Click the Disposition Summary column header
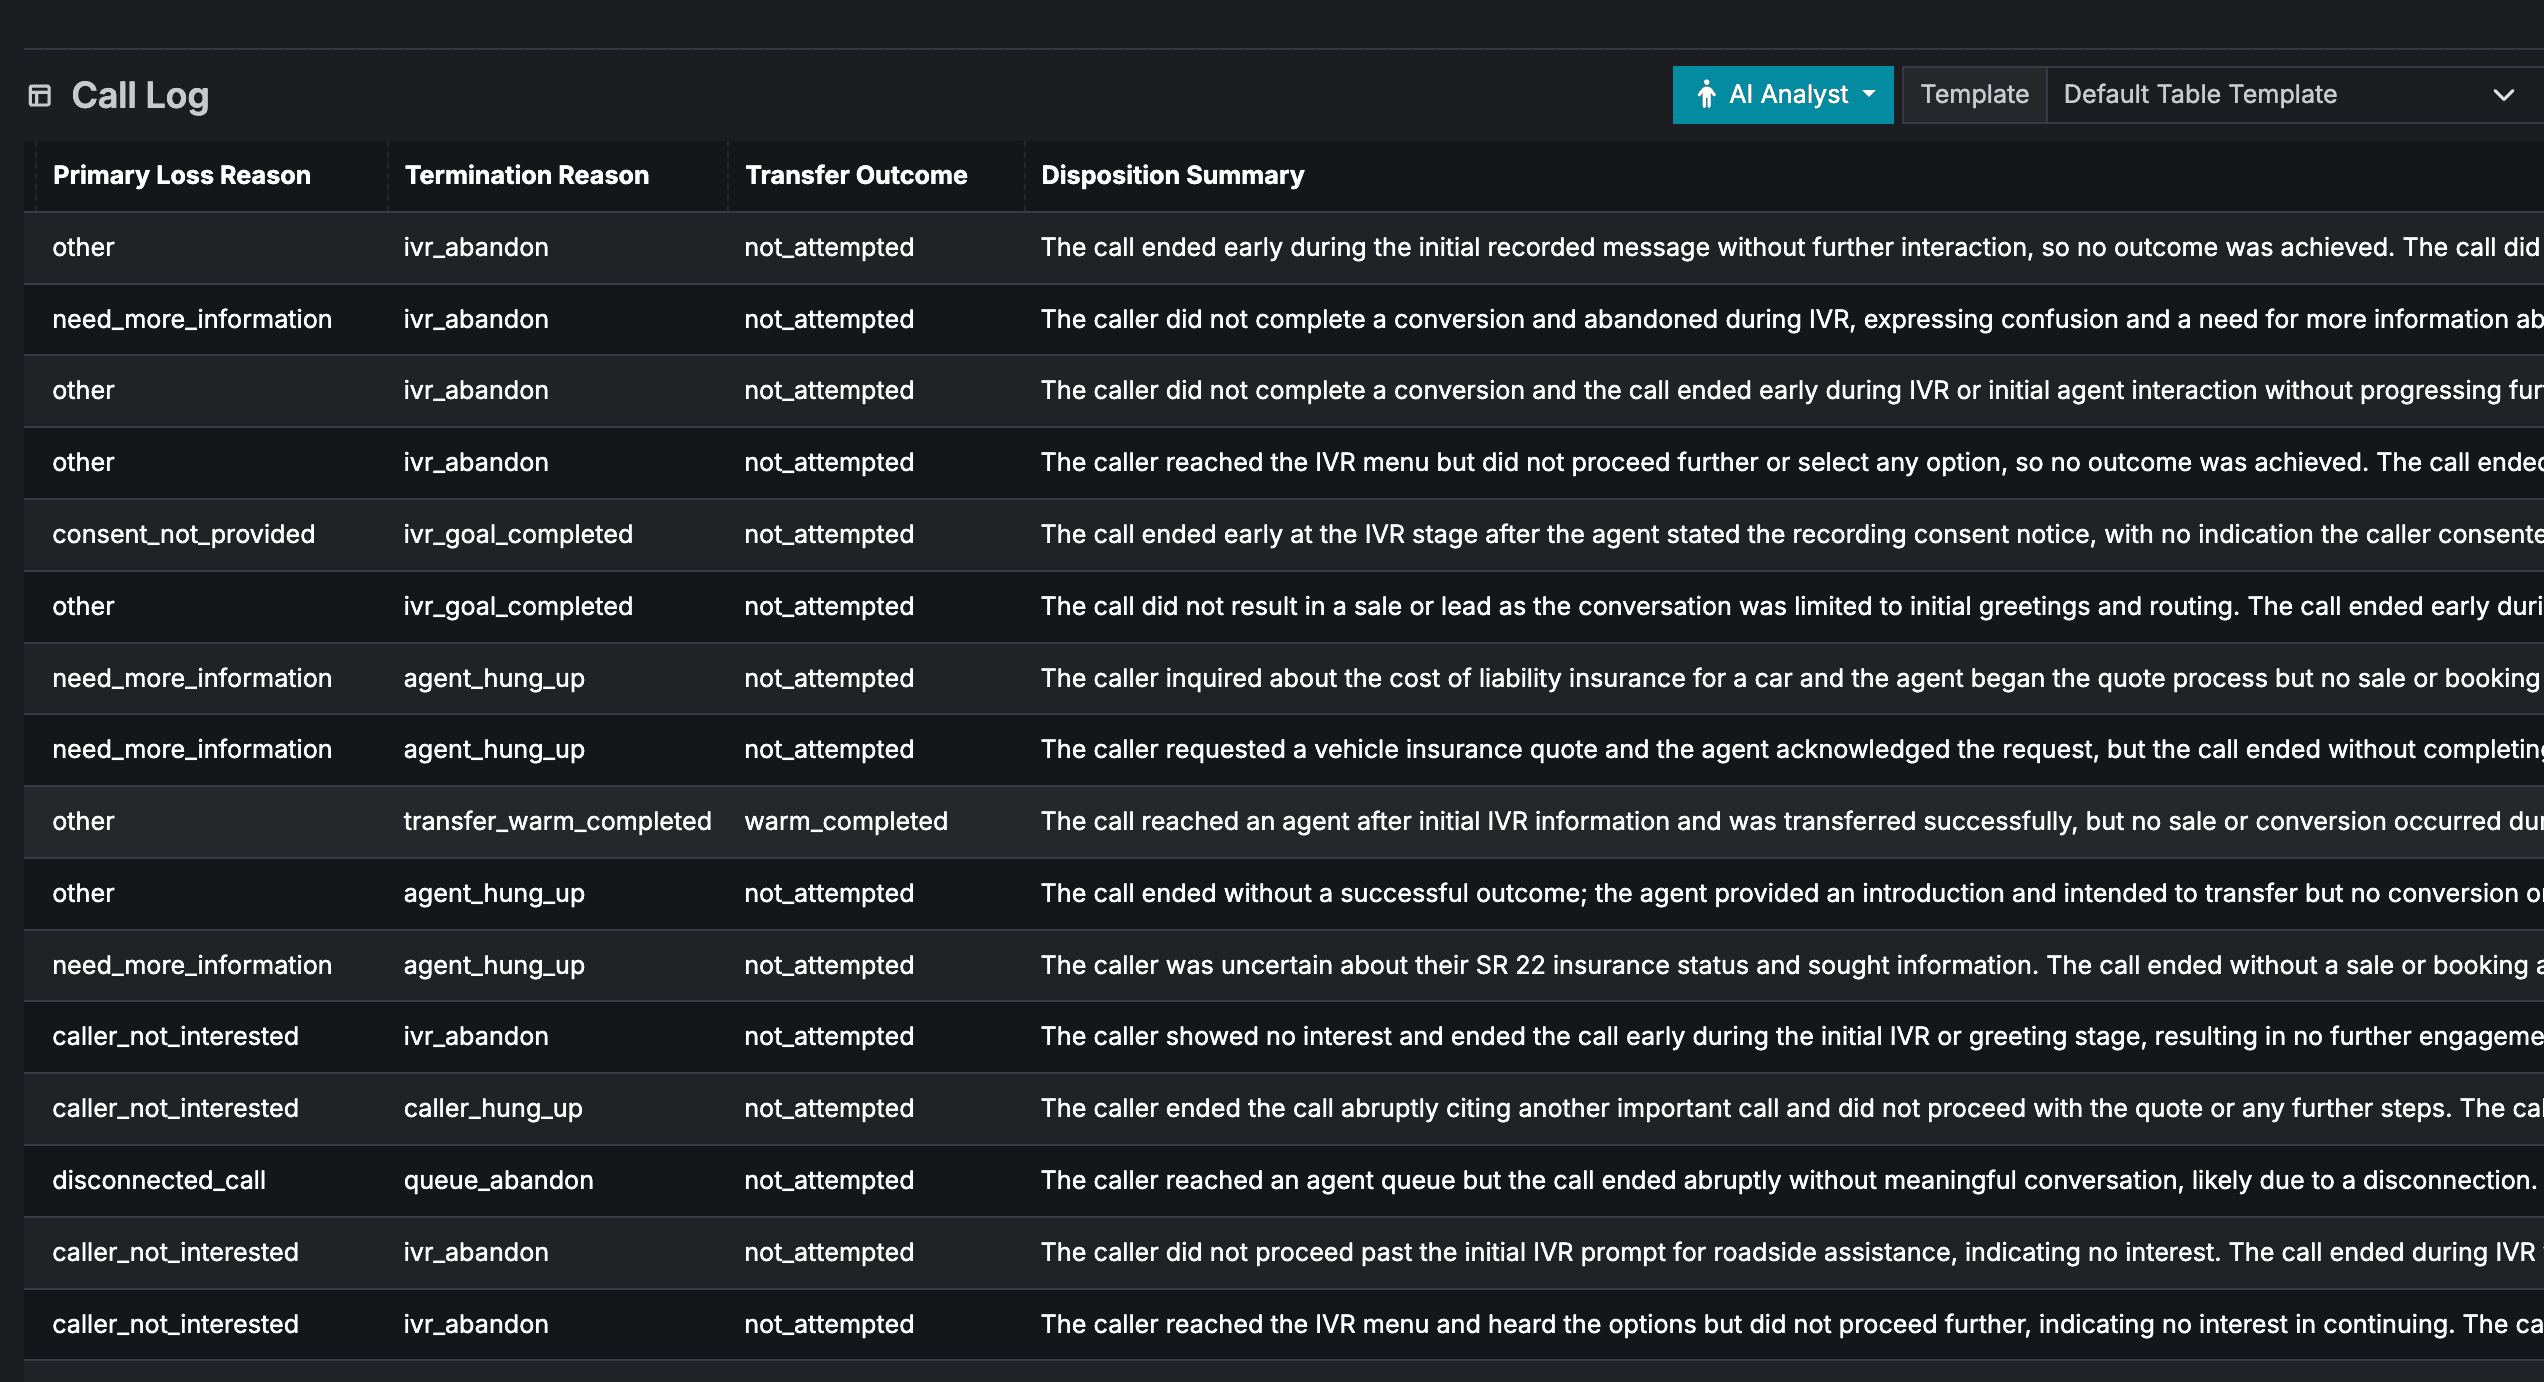 pyautogui.click(x=1172, y=174)
